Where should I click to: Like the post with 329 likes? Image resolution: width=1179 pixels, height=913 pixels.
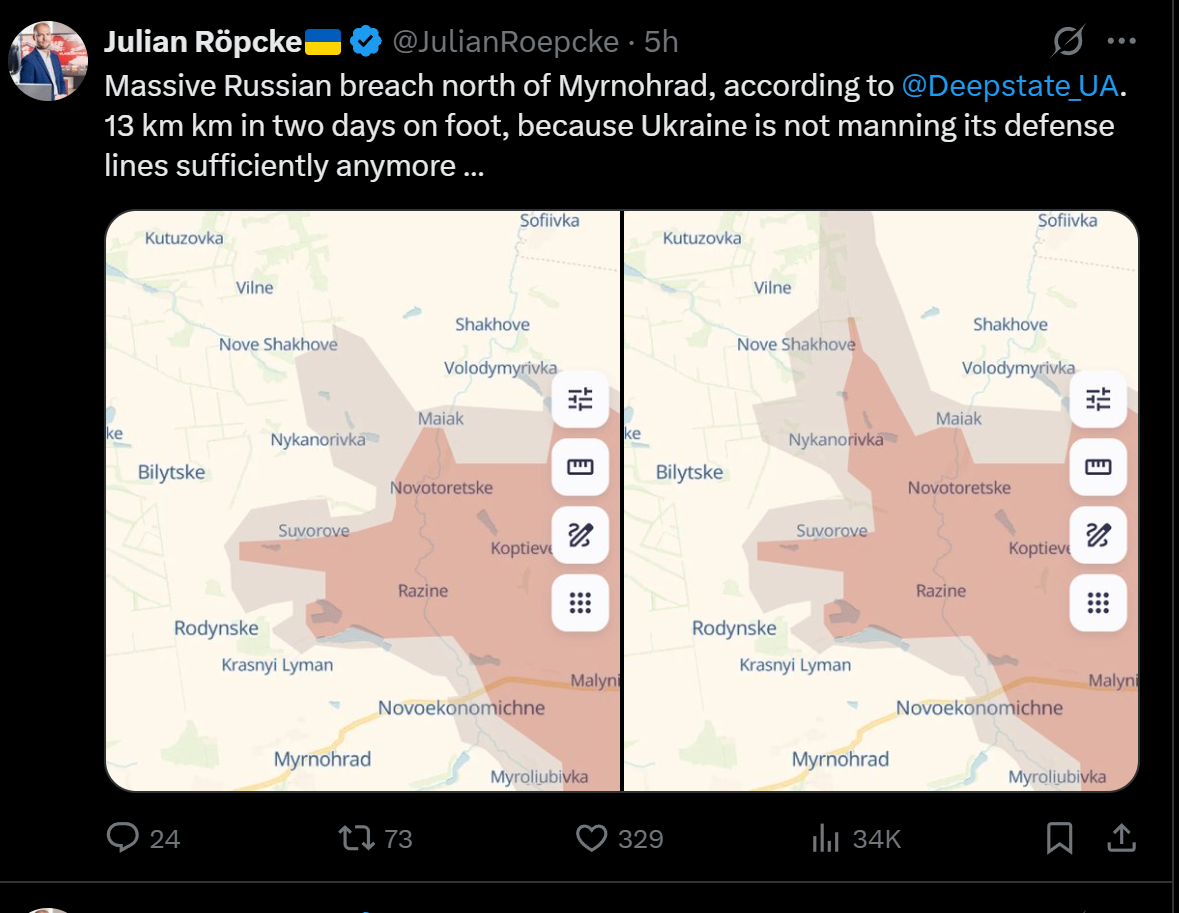click(620, 838)
